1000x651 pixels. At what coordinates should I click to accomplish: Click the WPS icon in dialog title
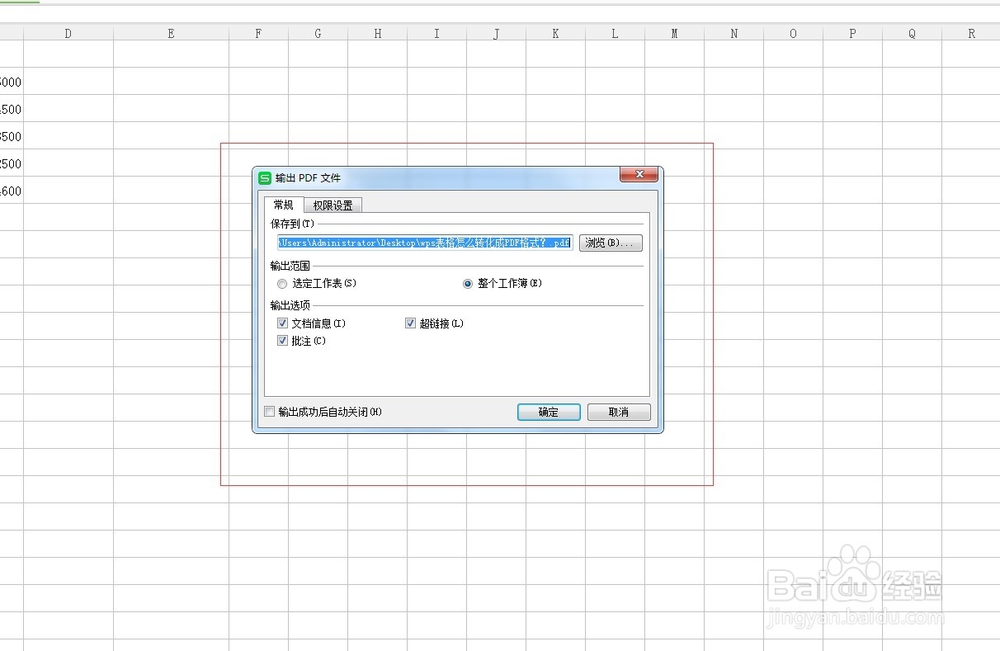(x=265, y=178)
